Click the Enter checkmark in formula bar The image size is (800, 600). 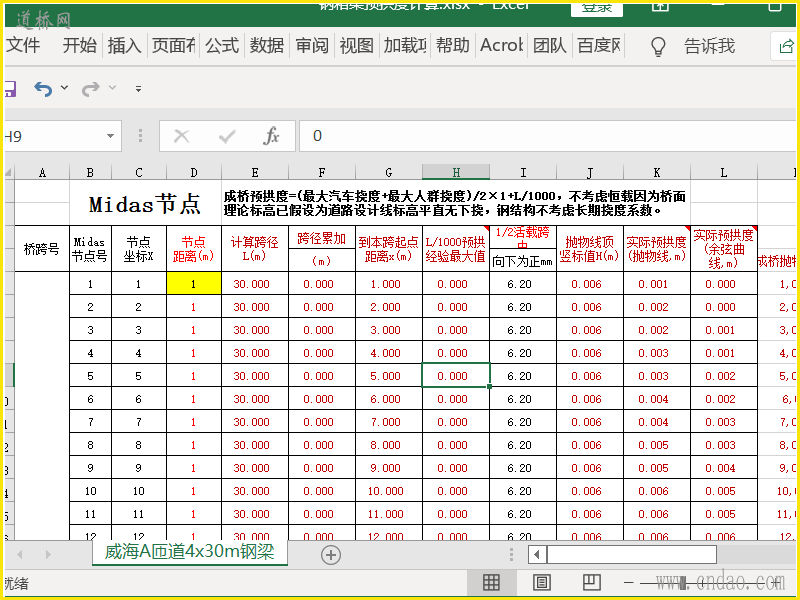click(227, 136)
